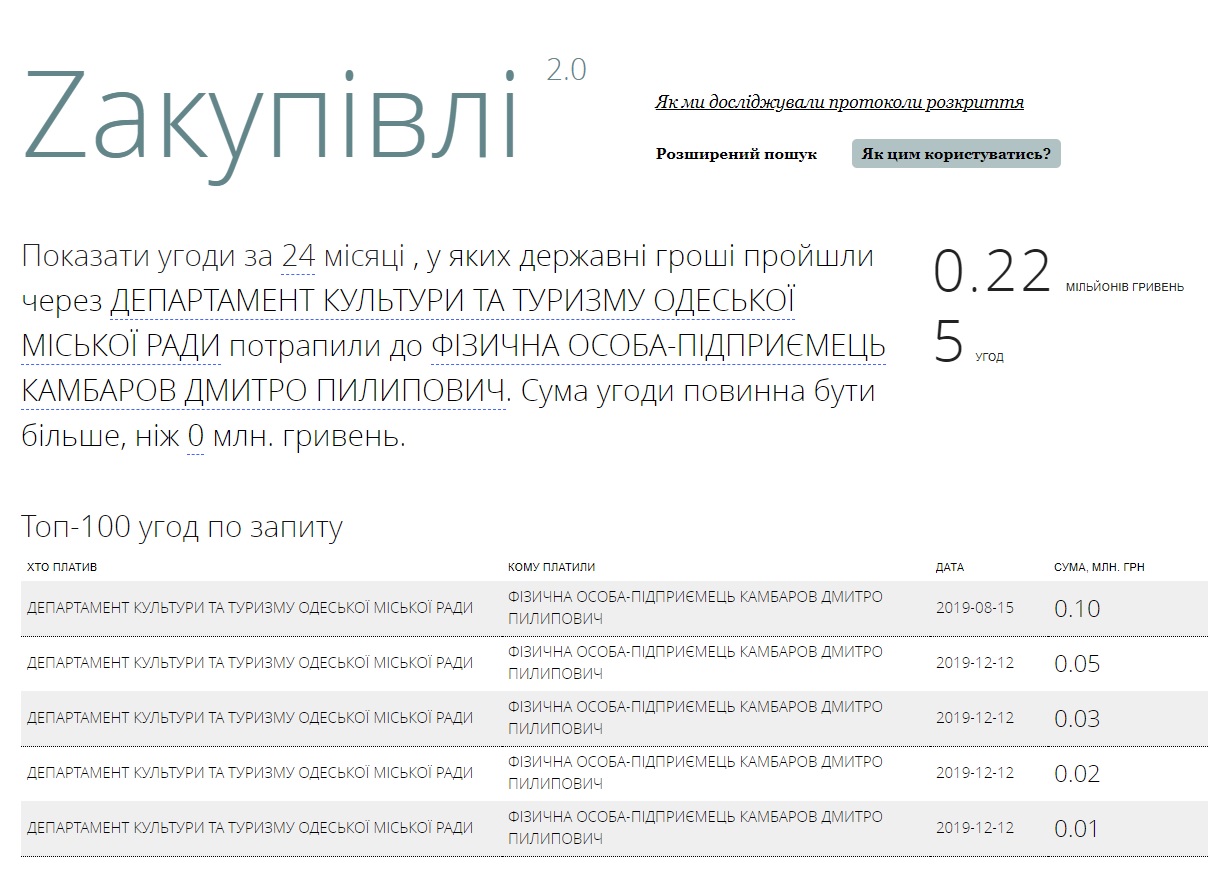Click date 2019-08-15
The width and height of the screenshot is (1221, 877).
click(x=974, y=608)
